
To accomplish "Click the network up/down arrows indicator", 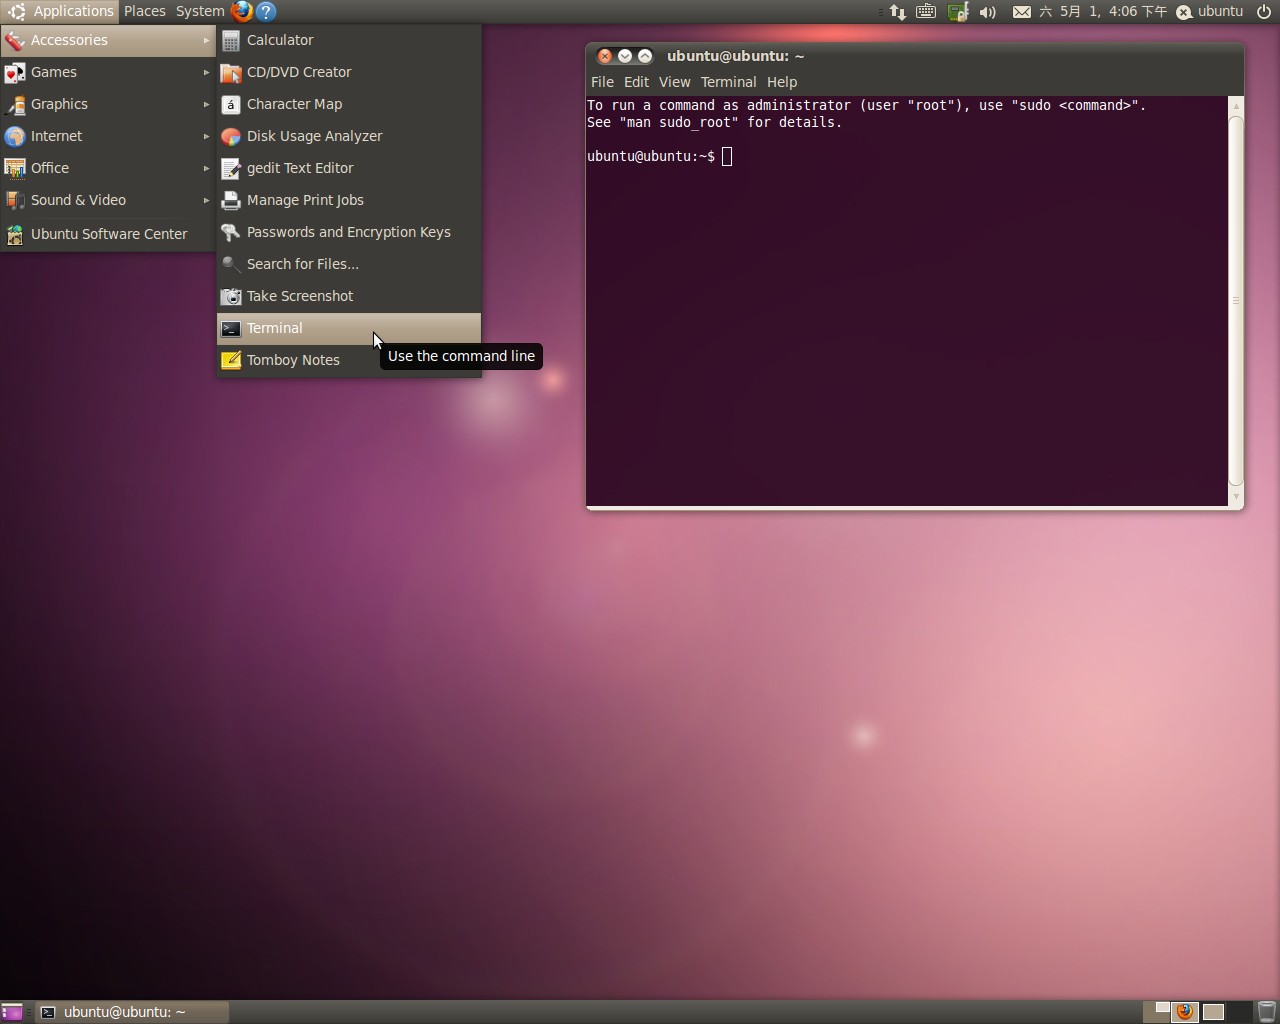I will pyautogui.click(x=897, y=12).
